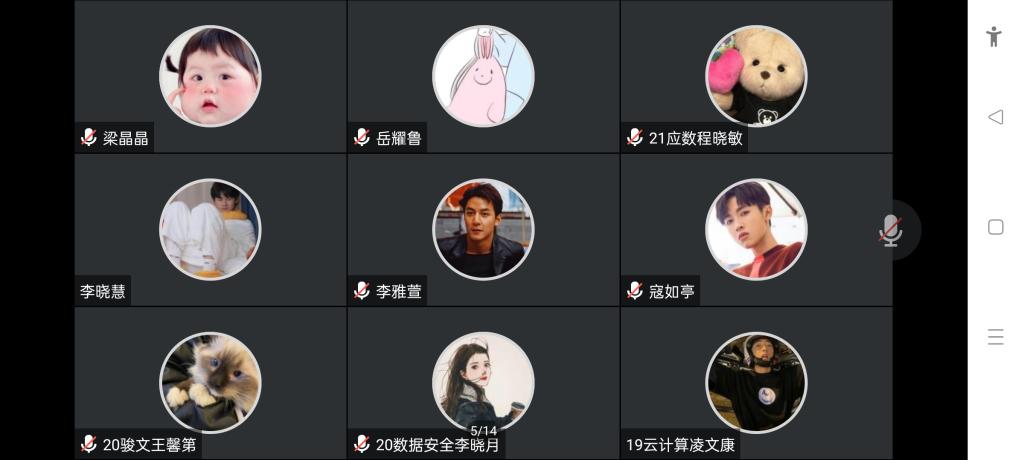Open the recent apps three-line icon
The width and height of the screenshot is (1024, 460).
click(x=995, y=337)
